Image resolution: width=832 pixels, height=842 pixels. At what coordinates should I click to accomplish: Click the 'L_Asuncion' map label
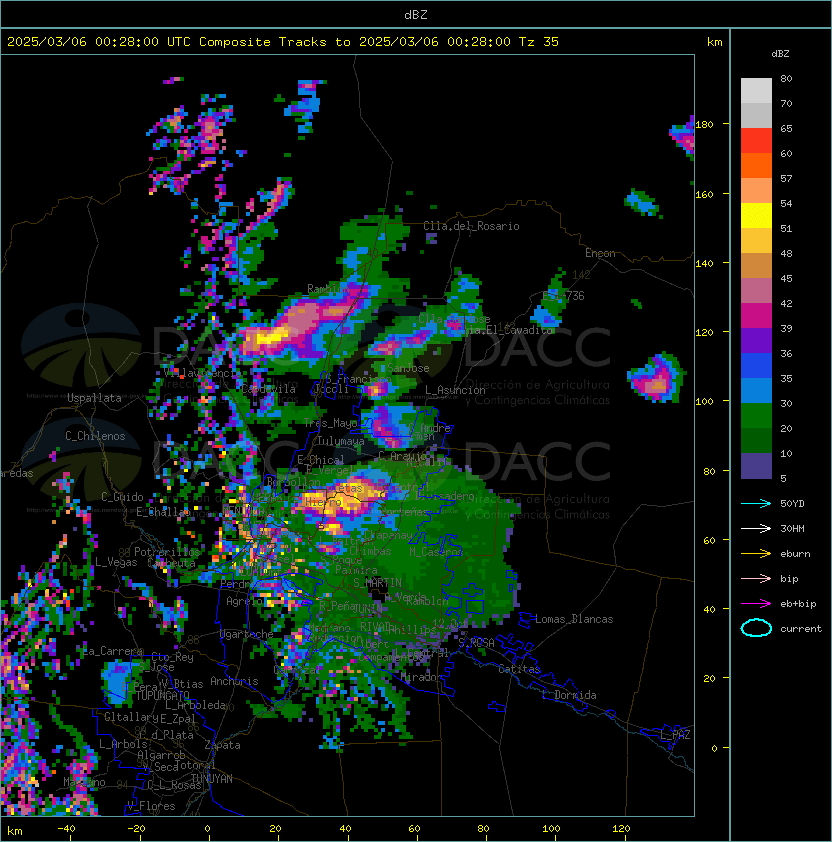[x=455, y=390]
